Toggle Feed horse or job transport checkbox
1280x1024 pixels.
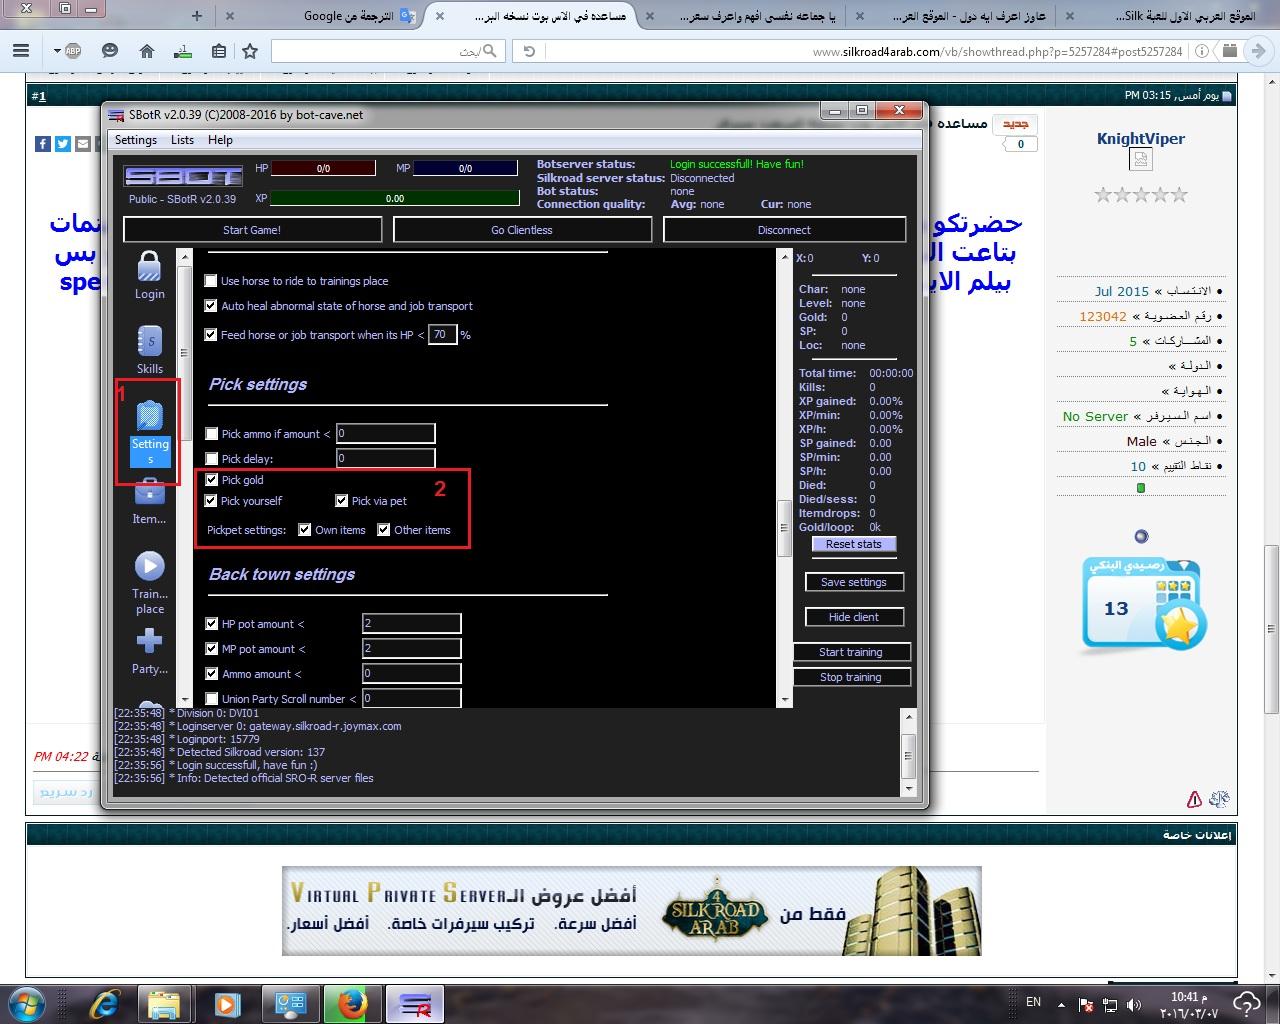pos(211,335)
